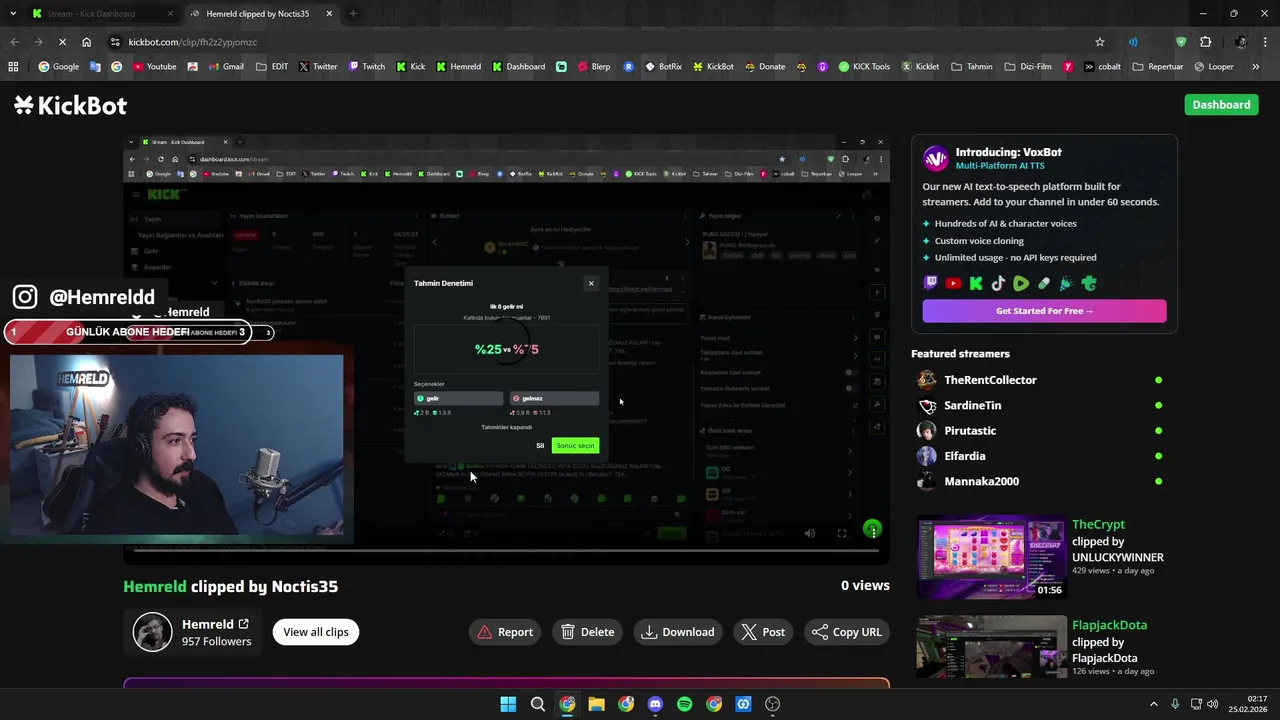This screenshot has height=720, width=1280.
Task: Open Chrome profile avatar
Action: (x=1241, y=42)
